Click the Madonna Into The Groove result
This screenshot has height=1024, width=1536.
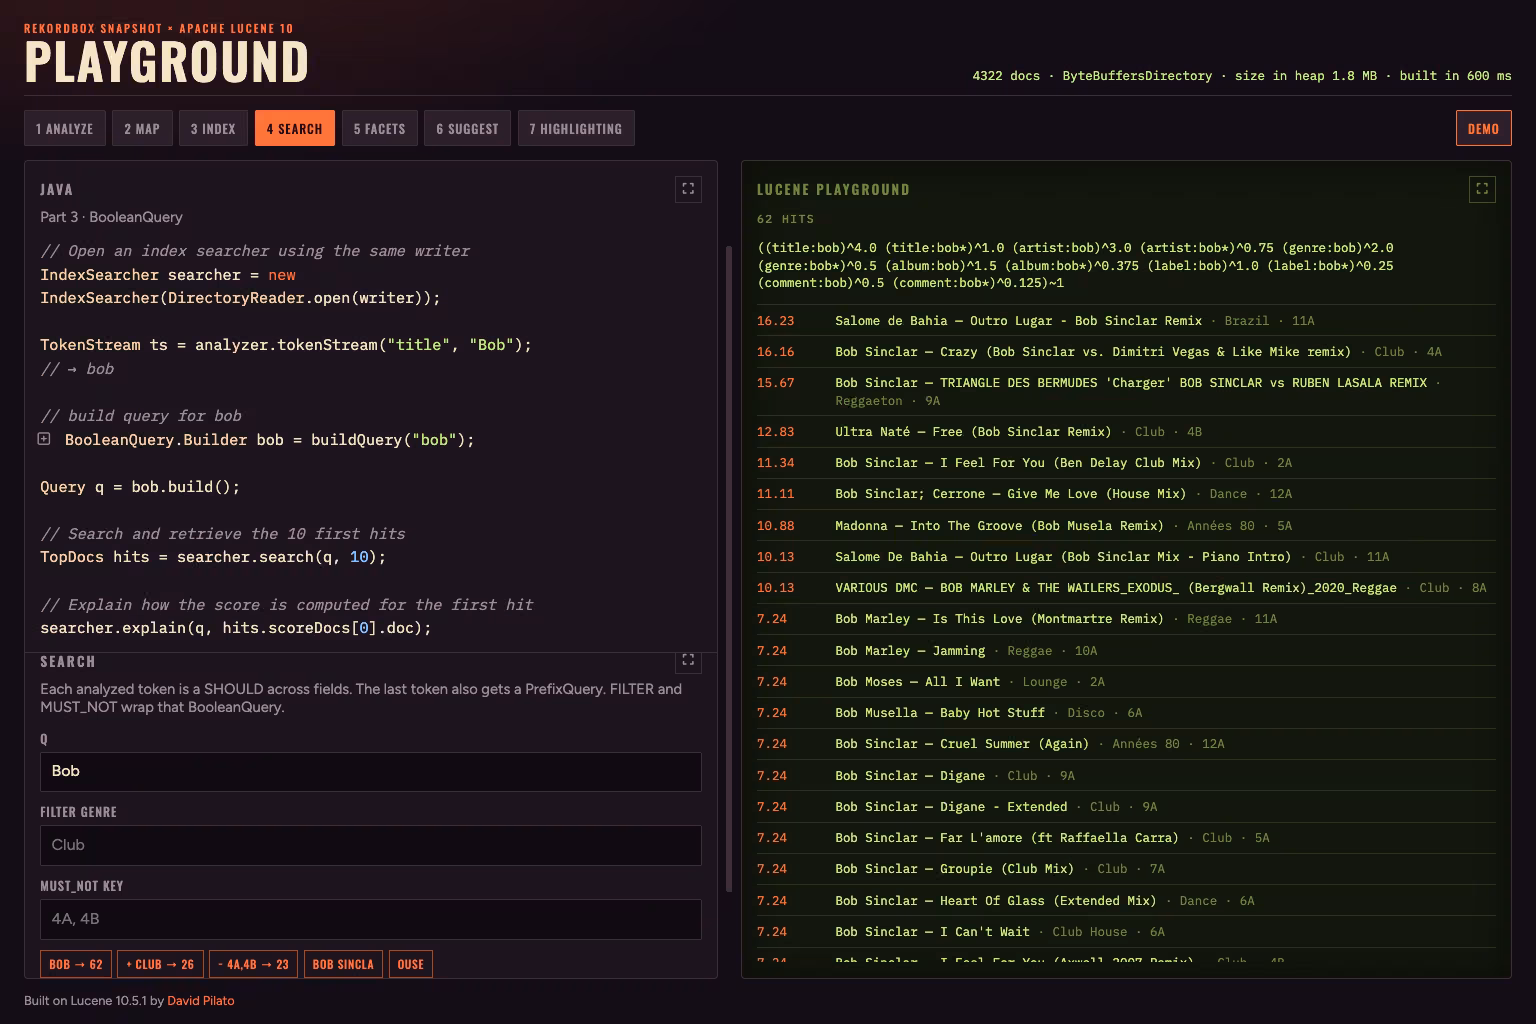(1126, 525)
